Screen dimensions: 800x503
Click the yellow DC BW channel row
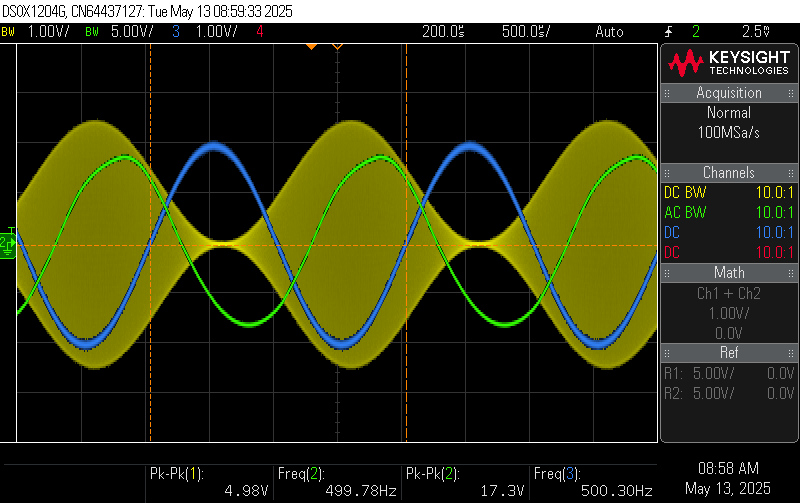(729, 193)
